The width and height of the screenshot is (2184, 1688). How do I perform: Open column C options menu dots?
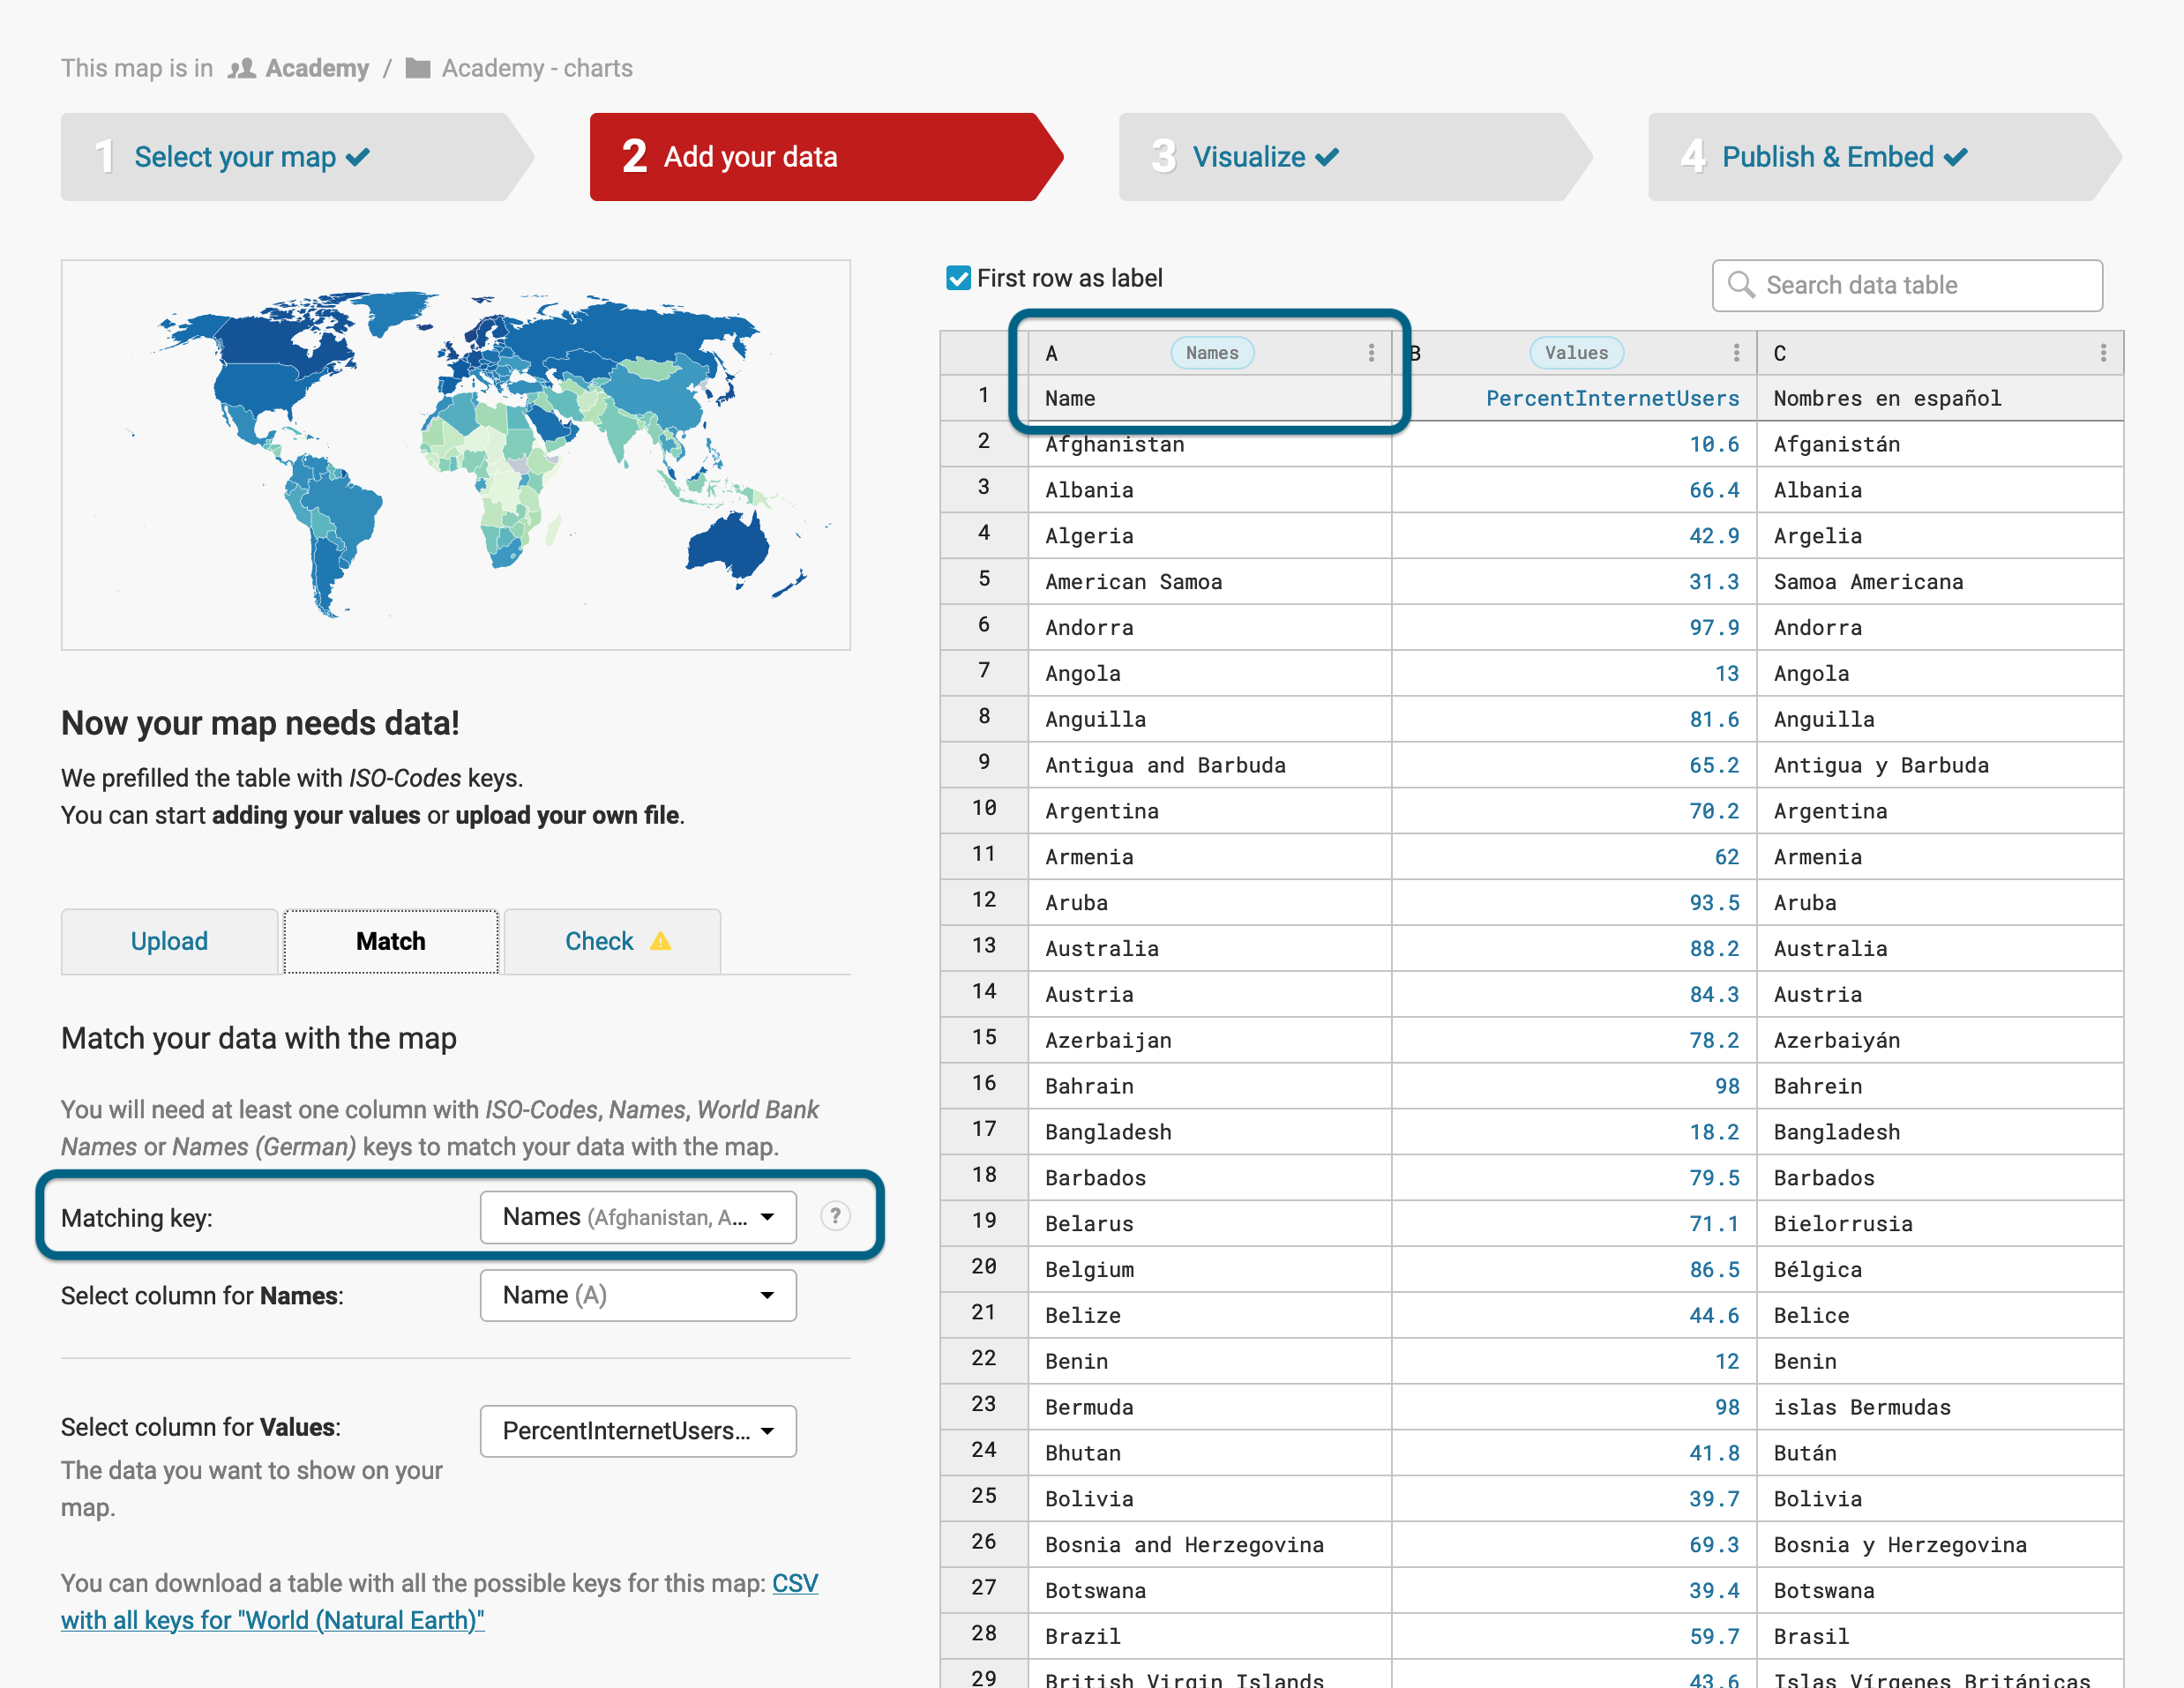coord(2103,353)
